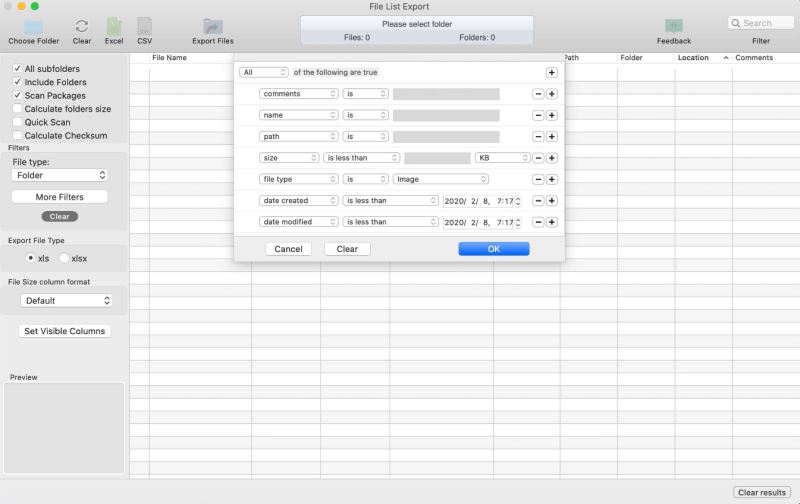
Task: Open date created 'is less than' dropdown
Action: tap(390, 201)
